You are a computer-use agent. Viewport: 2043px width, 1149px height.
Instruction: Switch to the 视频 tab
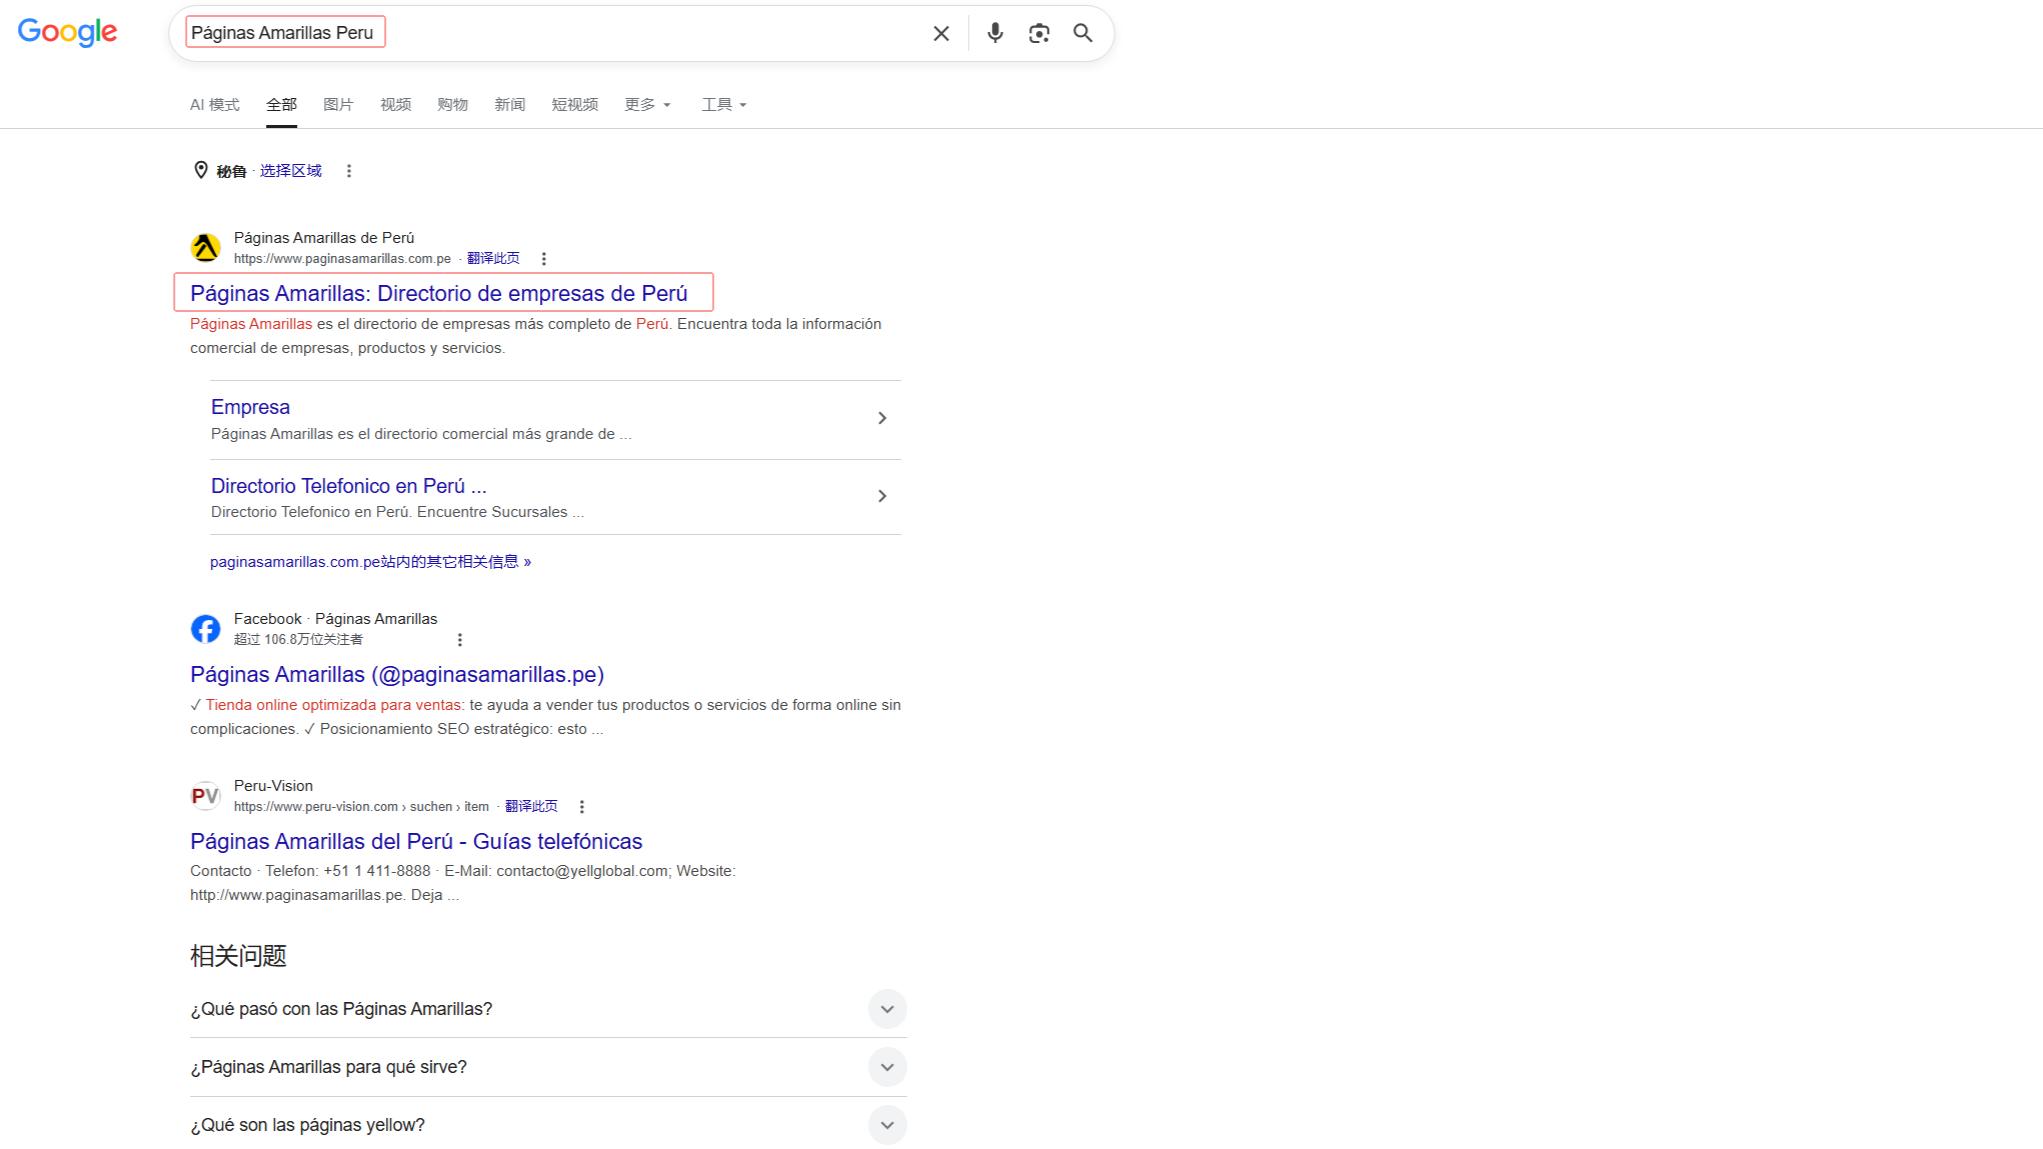(x=395, y=104)
